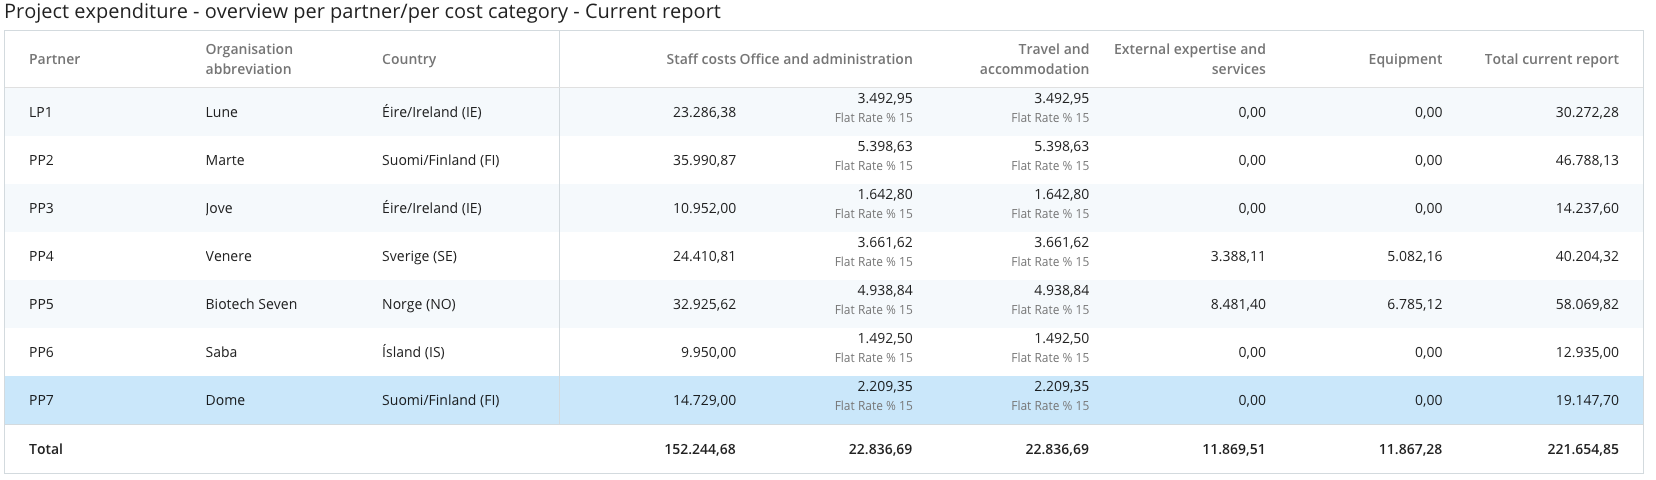Click Venere's equipment value 5.082,16
1656x480 pixels.
[x=1414, y=256]
